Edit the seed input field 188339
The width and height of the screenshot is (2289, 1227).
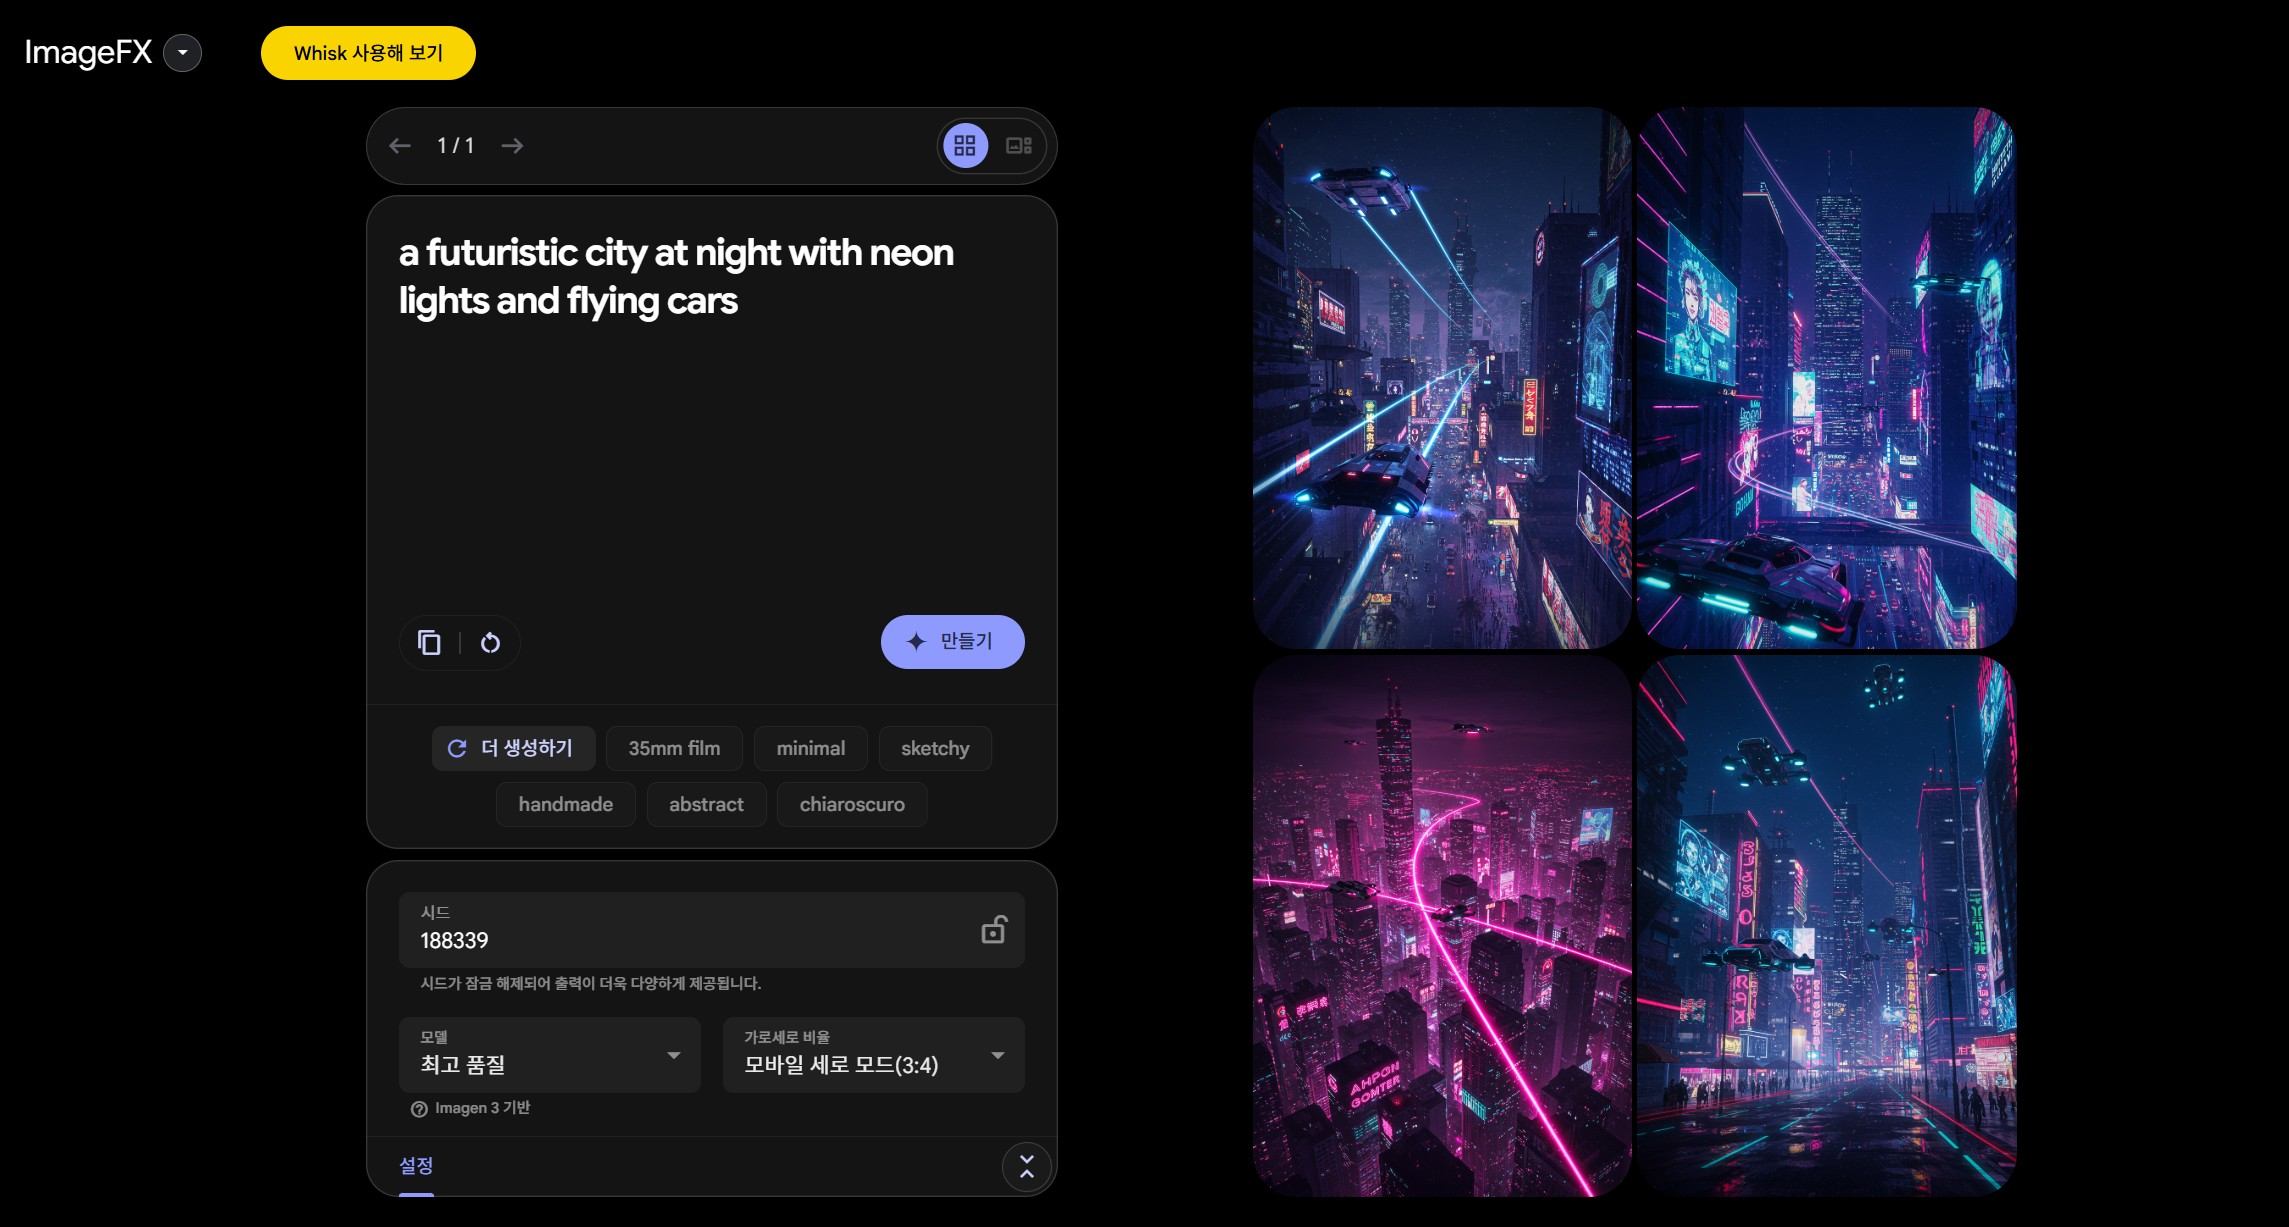pyautogui.click(x=600, y=940)
